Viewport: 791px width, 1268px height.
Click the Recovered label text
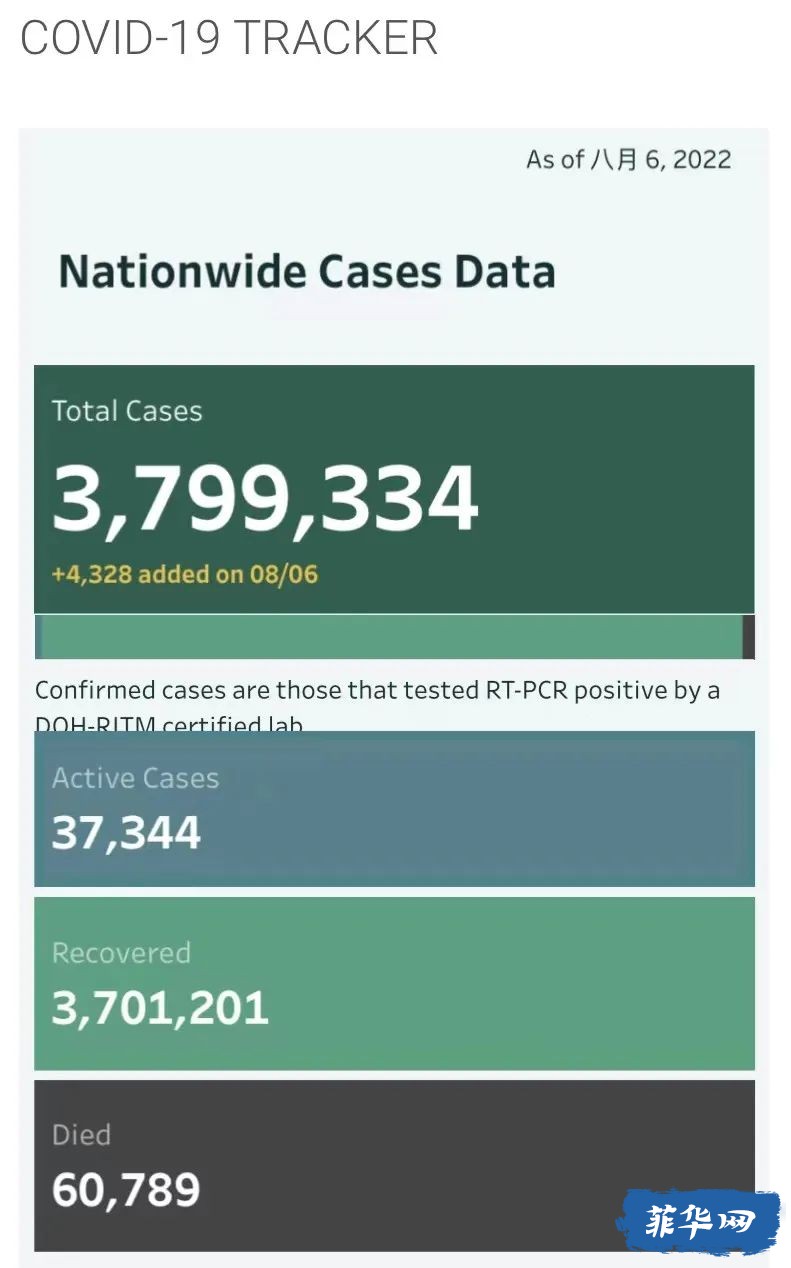(x=121, y=953)
